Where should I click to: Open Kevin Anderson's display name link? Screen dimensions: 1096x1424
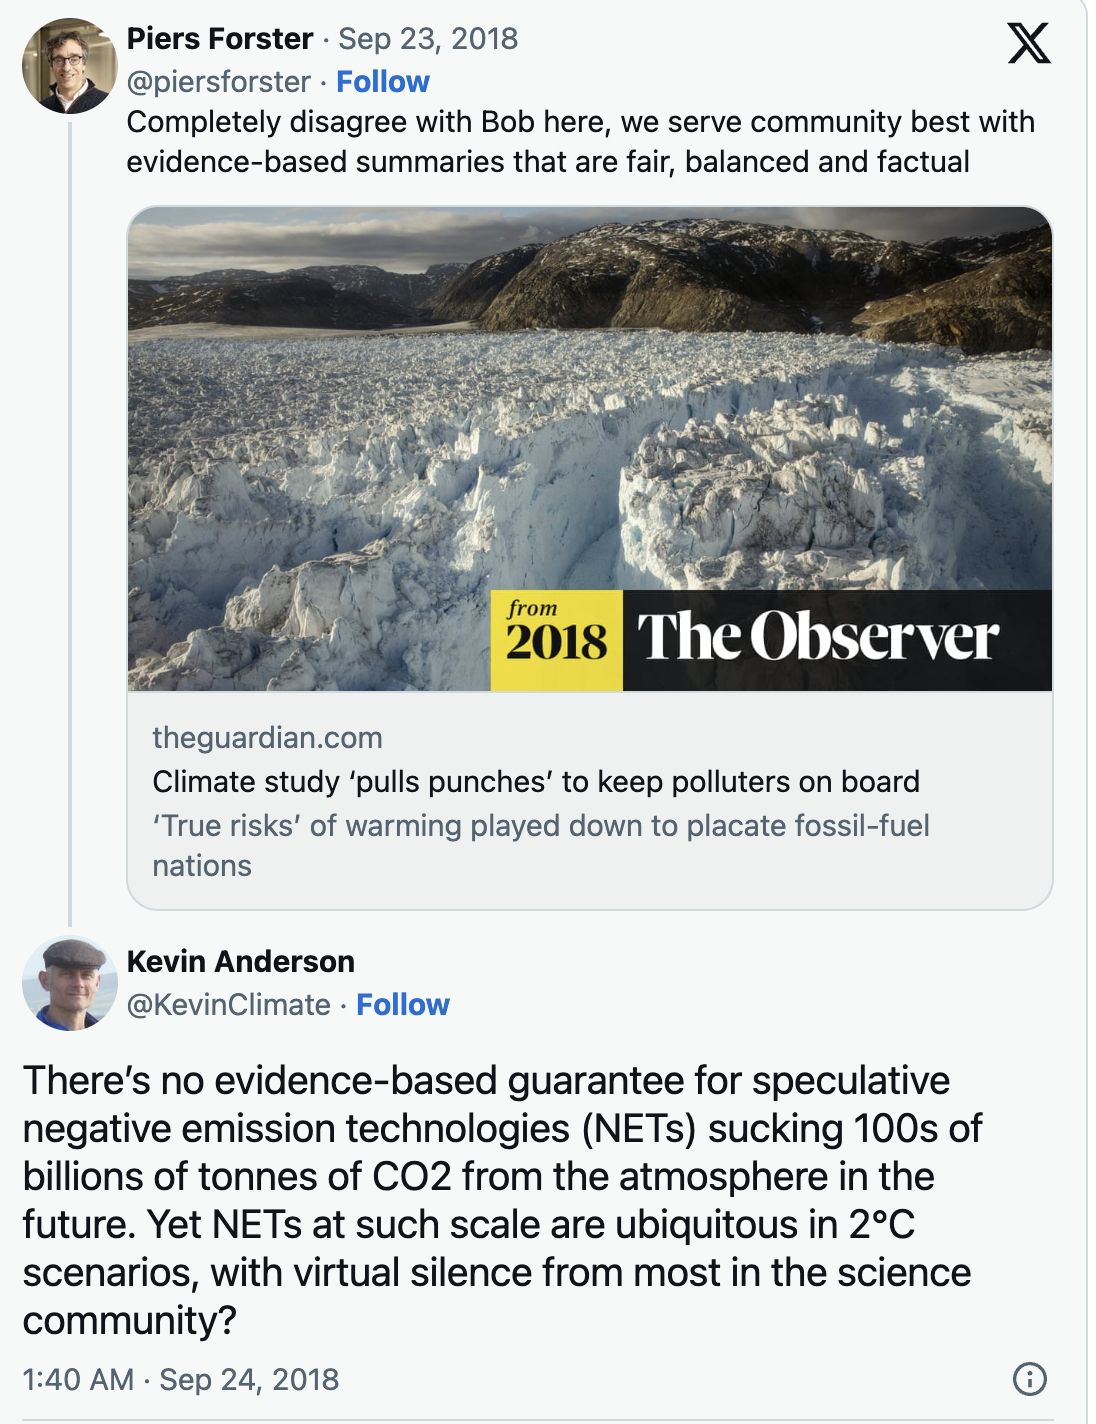pos(240,961)
